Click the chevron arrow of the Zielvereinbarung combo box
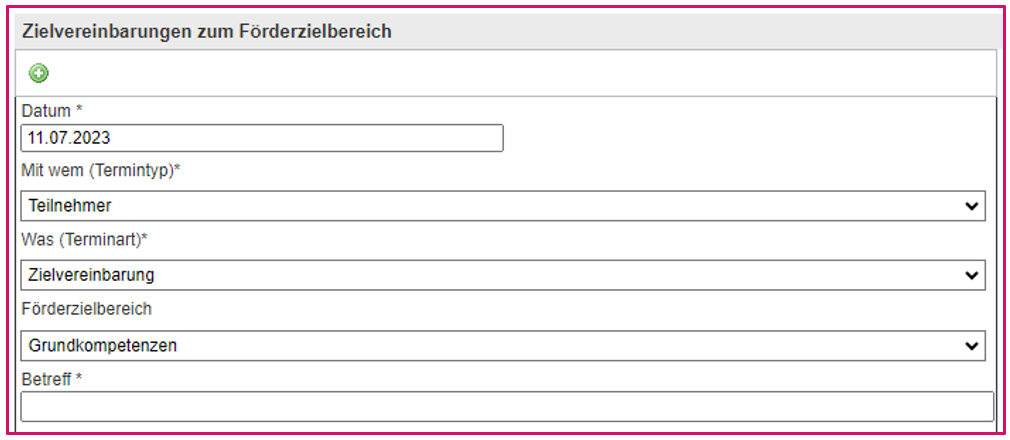The height and width of the screenshot is (440, 1010). [971, 276]
